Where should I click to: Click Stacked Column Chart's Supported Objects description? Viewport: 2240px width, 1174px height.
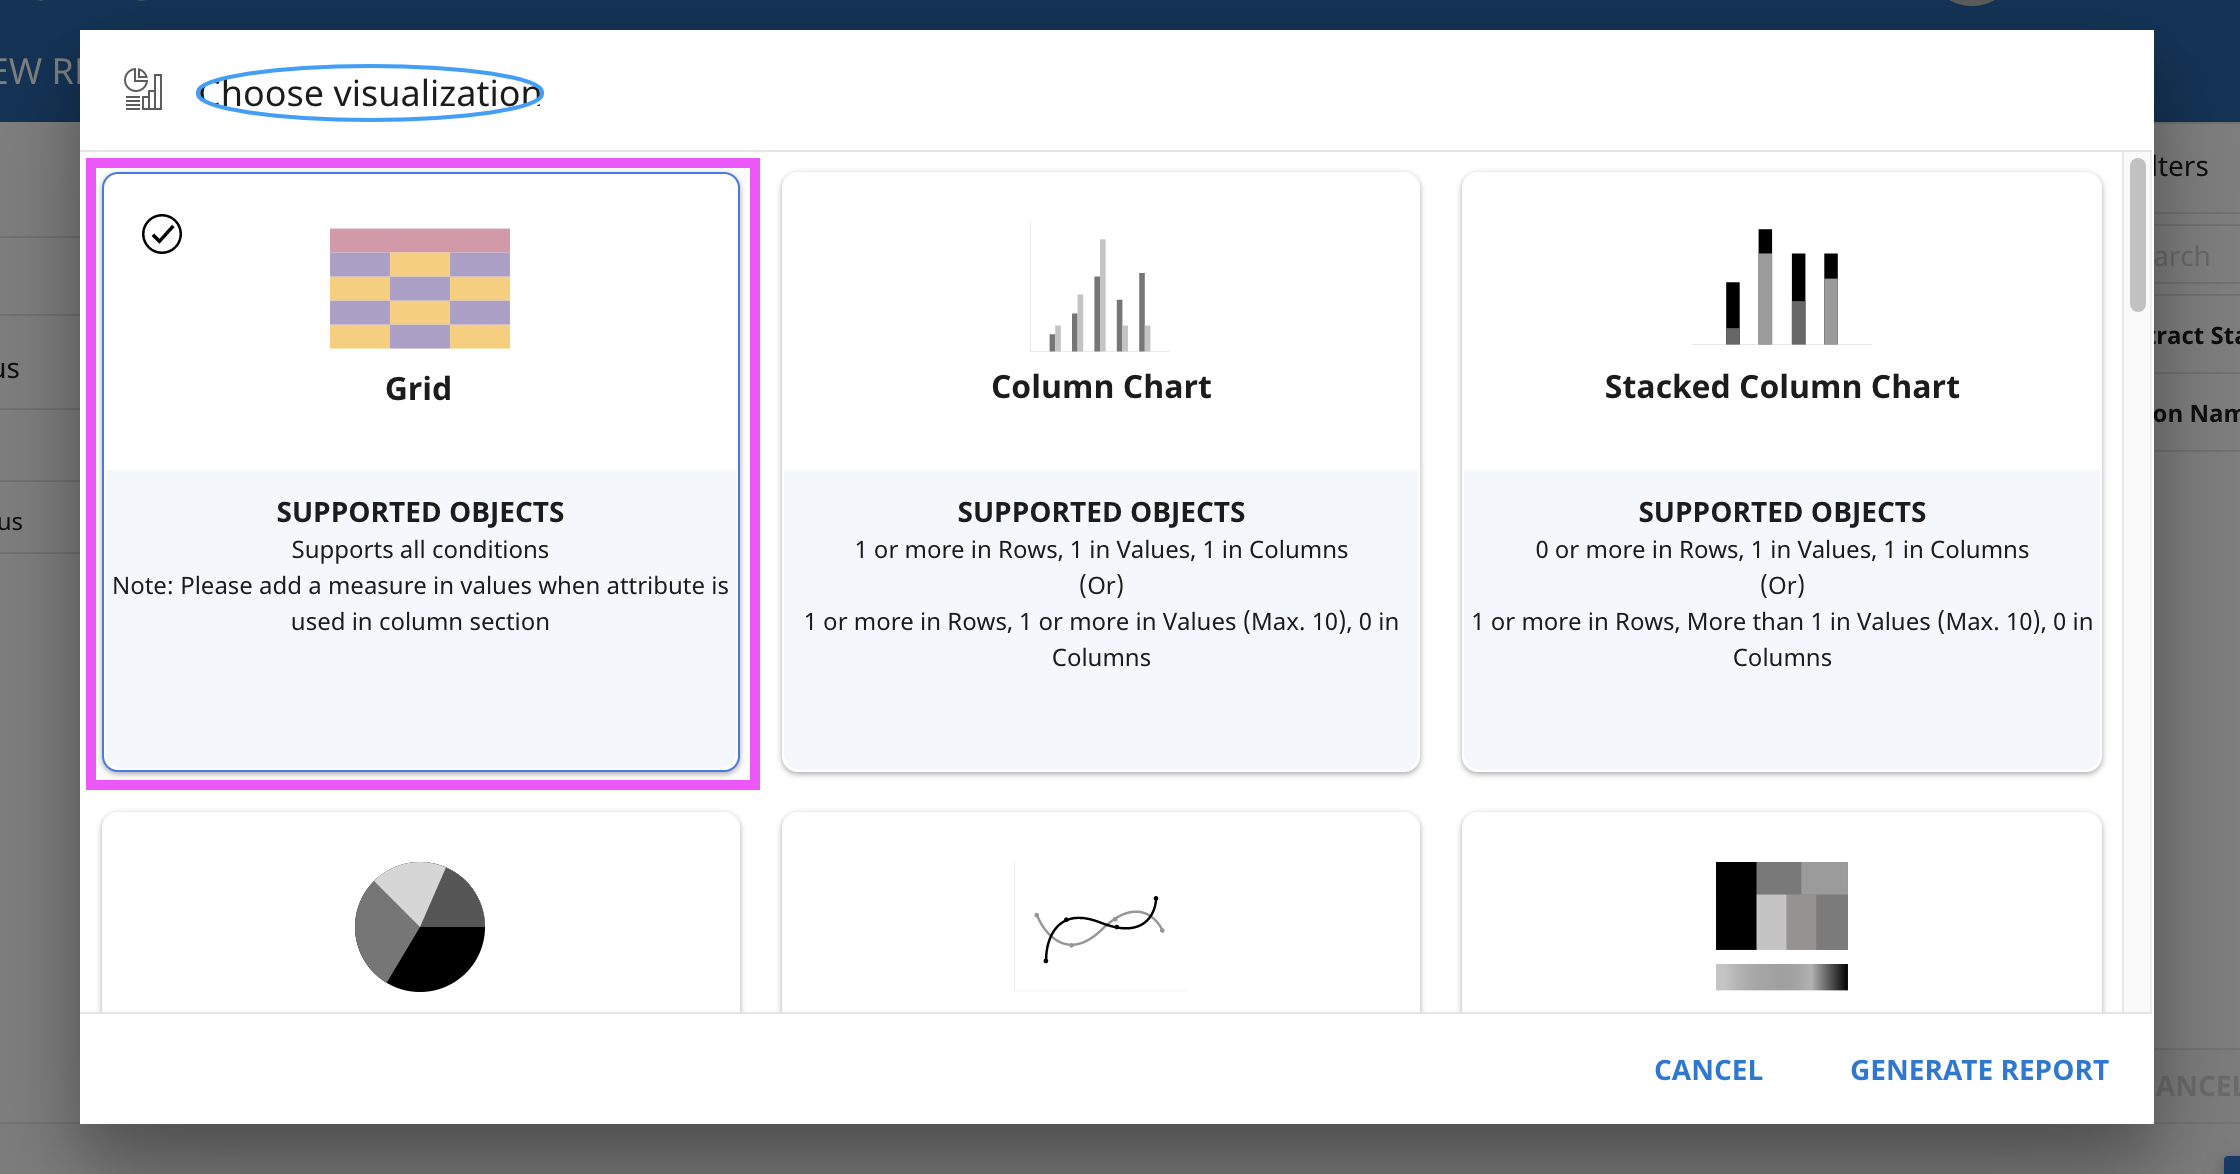pyautogui.click(x=1781, y=603)
